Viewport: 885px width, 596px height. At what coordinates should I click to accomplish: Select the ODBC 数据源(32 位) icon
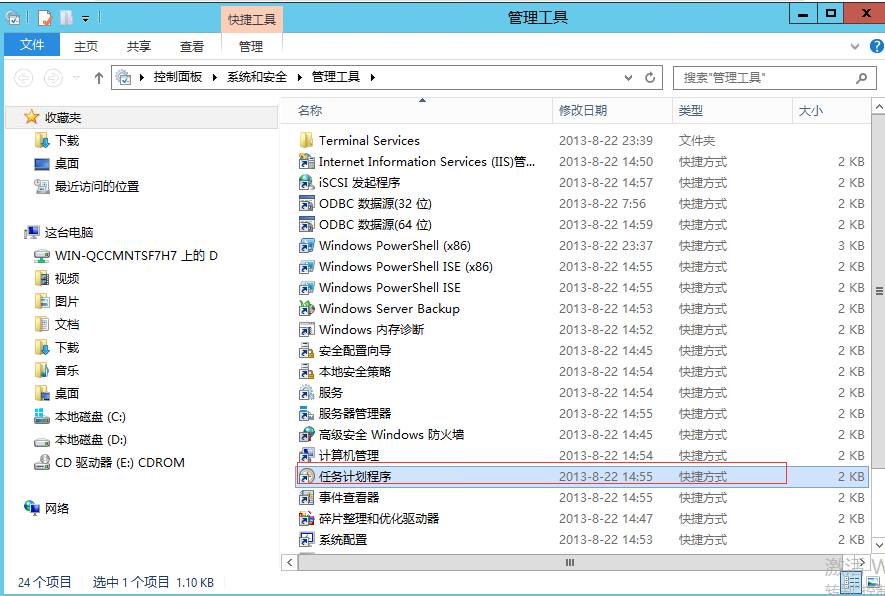click(x=306, y=203)
